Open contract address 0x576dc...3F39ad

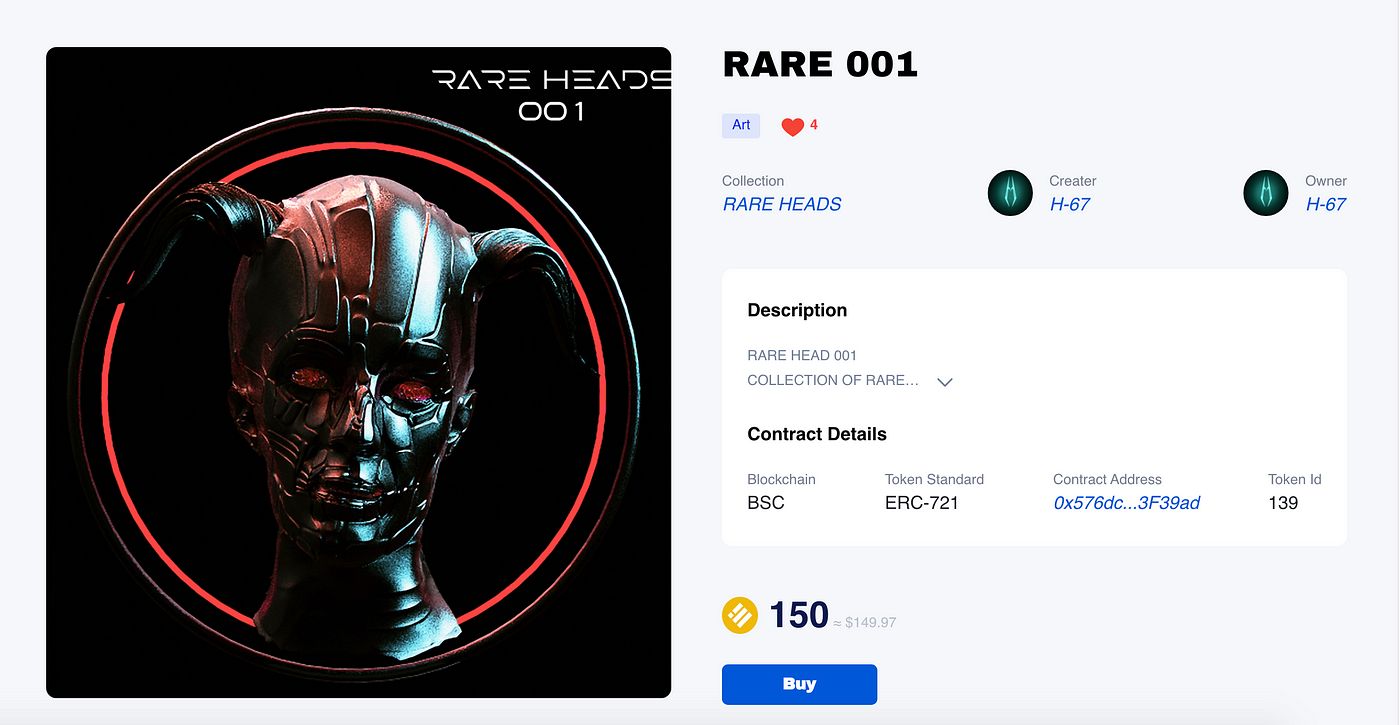pos(1127,503)
